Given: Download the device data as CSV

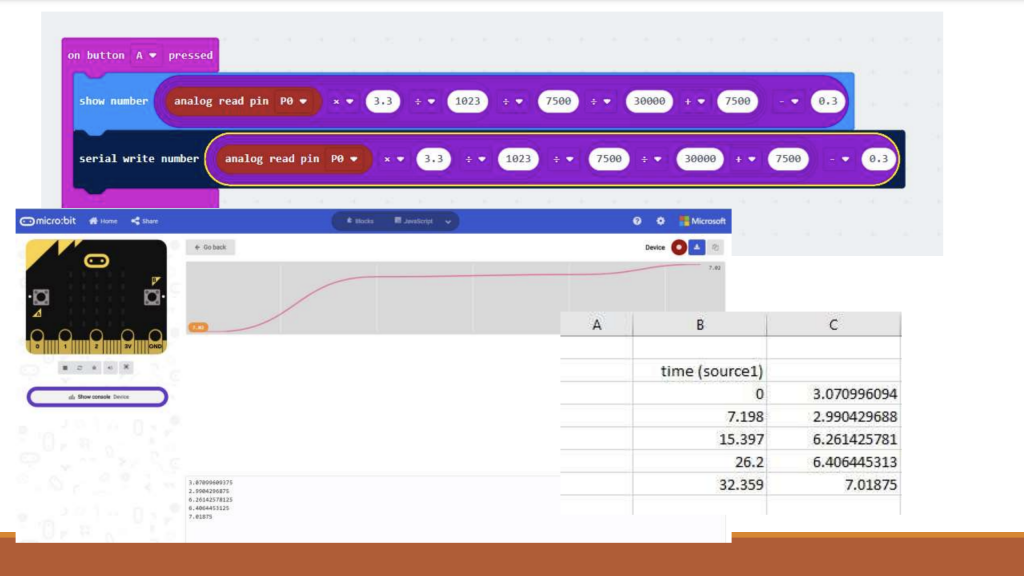Looking at the screenshot, I should (x=697, y=248).
